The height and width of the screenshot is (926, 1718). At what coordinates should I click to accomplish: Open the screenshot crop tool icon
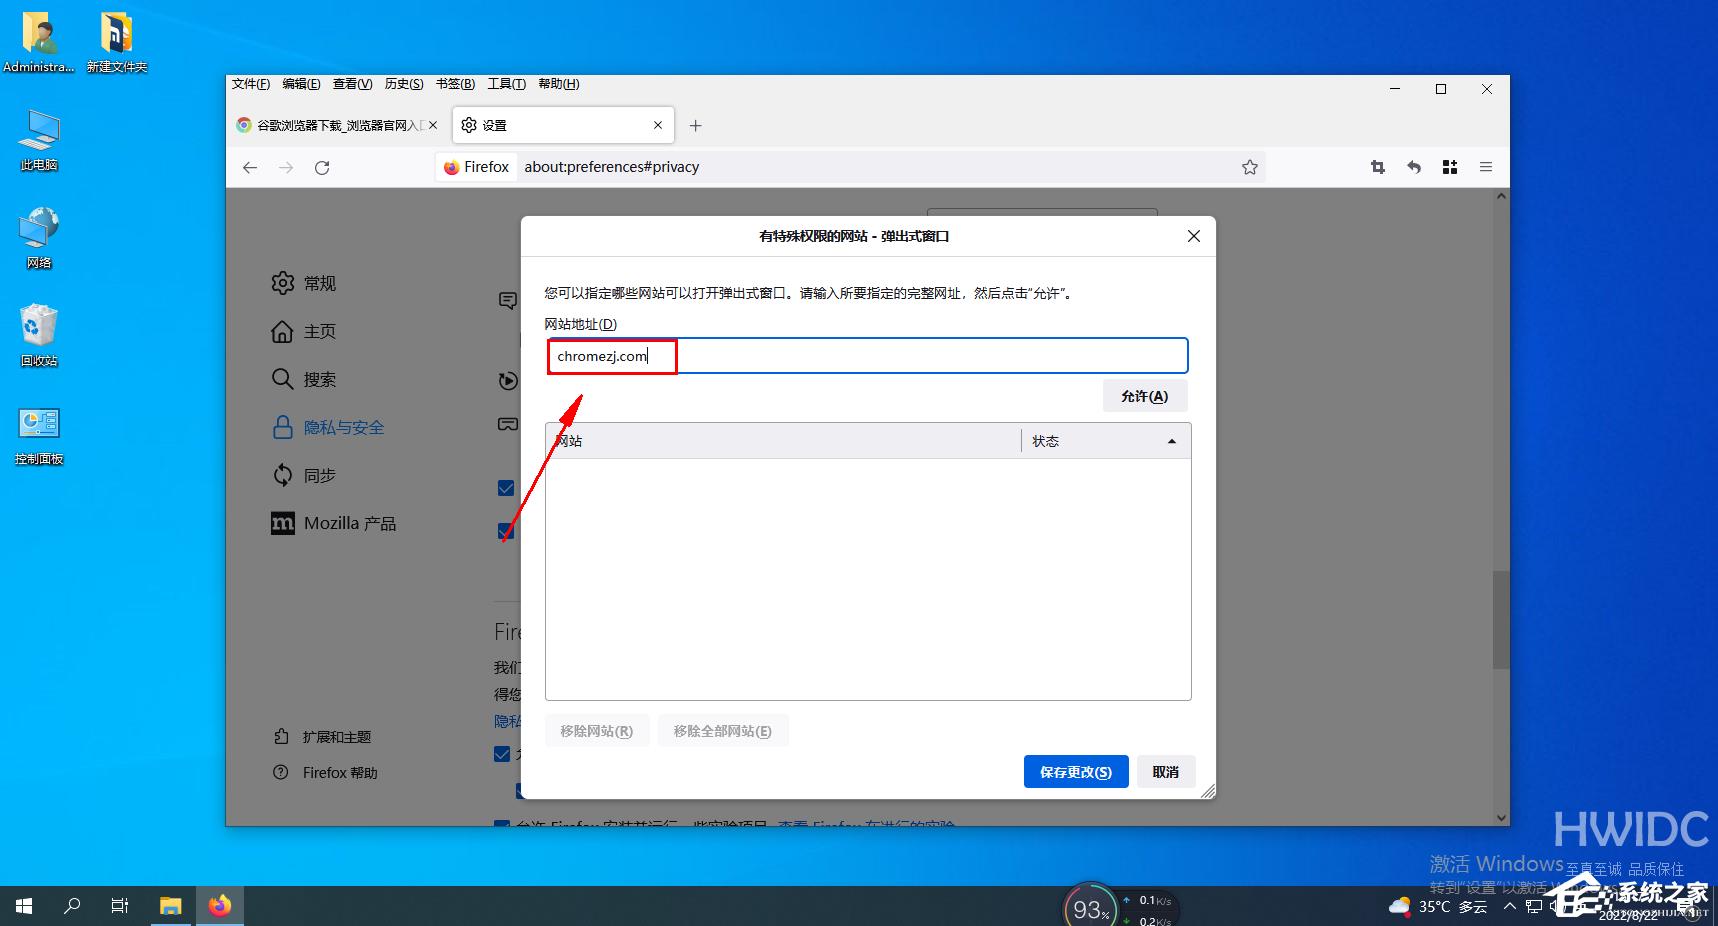[x=1378, y=167]
